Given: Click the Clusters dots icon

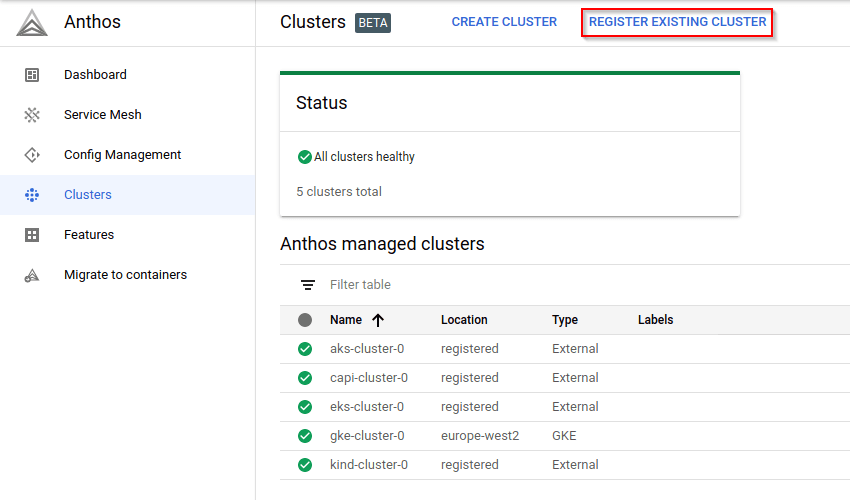Looking at the screenshot, I should tap(32, 195).
